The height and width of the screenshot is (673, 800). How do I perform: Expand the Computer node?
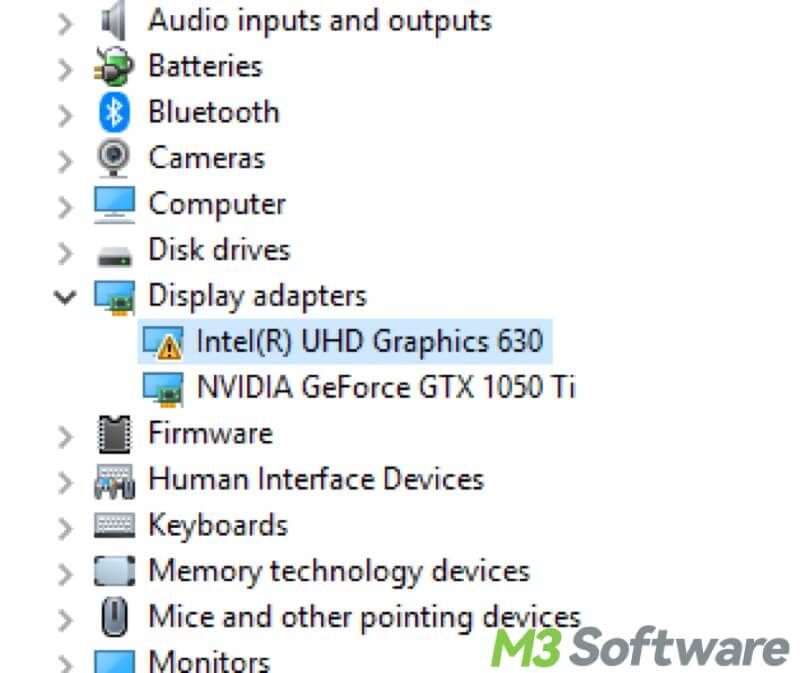click(x=65, y=208)
